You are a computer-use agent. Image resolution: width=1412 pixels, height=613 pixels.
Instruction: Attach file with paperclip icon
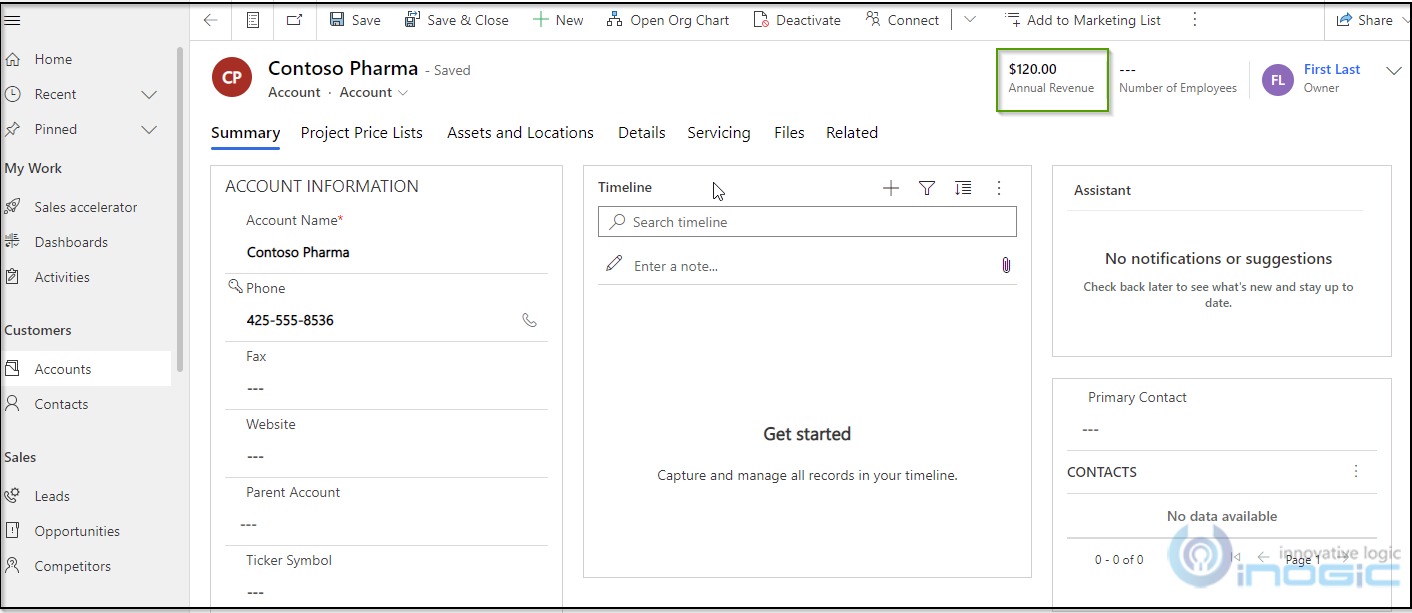1006,265
